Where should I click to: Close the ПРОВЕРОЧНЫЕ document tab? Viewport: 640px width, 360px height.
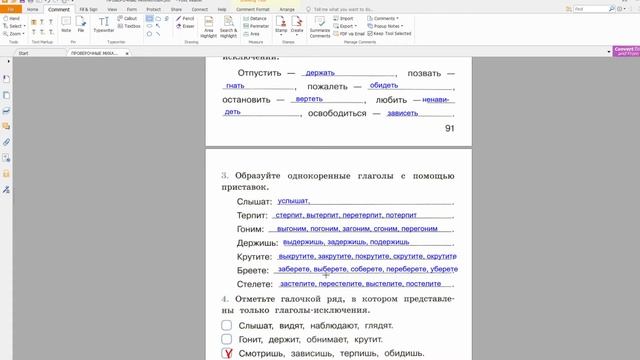coord(127,53)
